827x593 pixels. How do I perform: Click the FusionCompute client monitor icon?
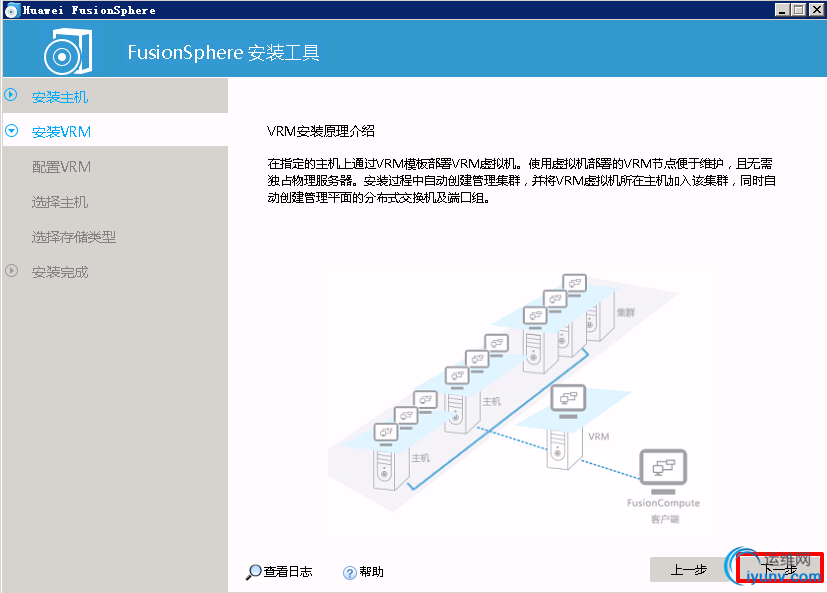663,471
